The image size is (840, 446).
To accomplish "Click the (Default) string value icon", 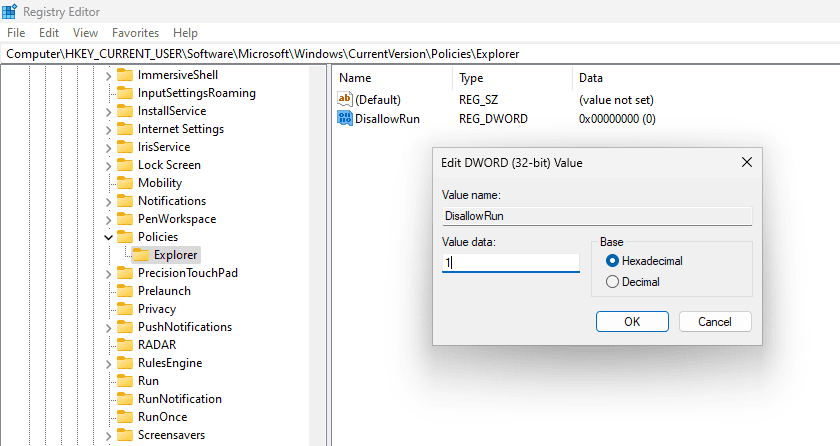I will click(347, 100).
